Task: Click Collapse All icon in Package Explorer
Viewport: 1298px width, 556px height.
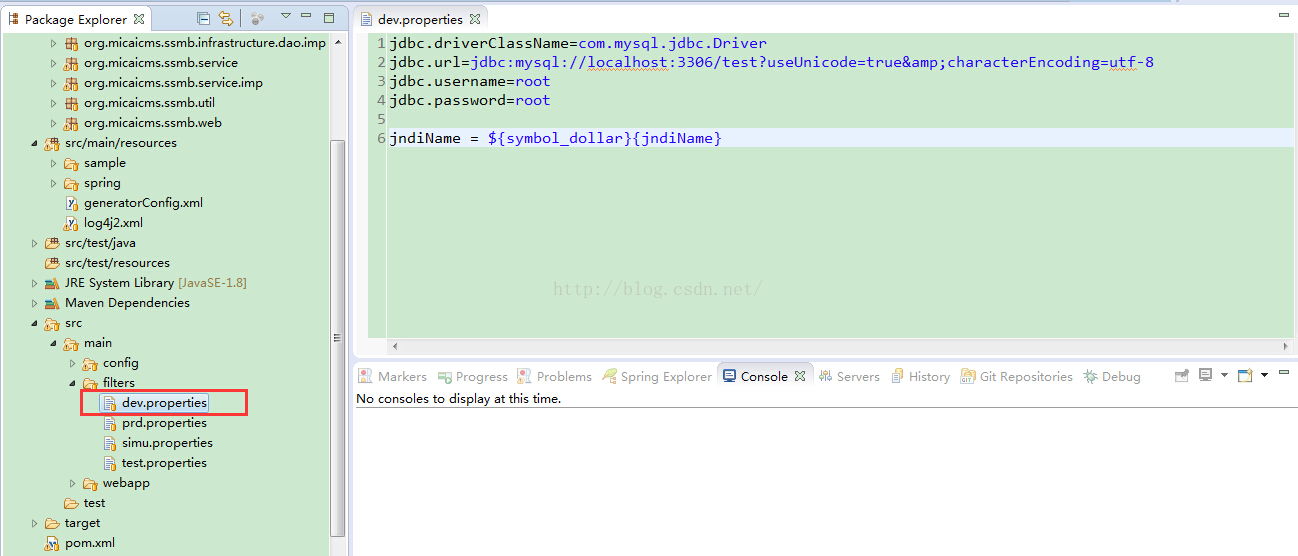Action: (x=204, y=18)
